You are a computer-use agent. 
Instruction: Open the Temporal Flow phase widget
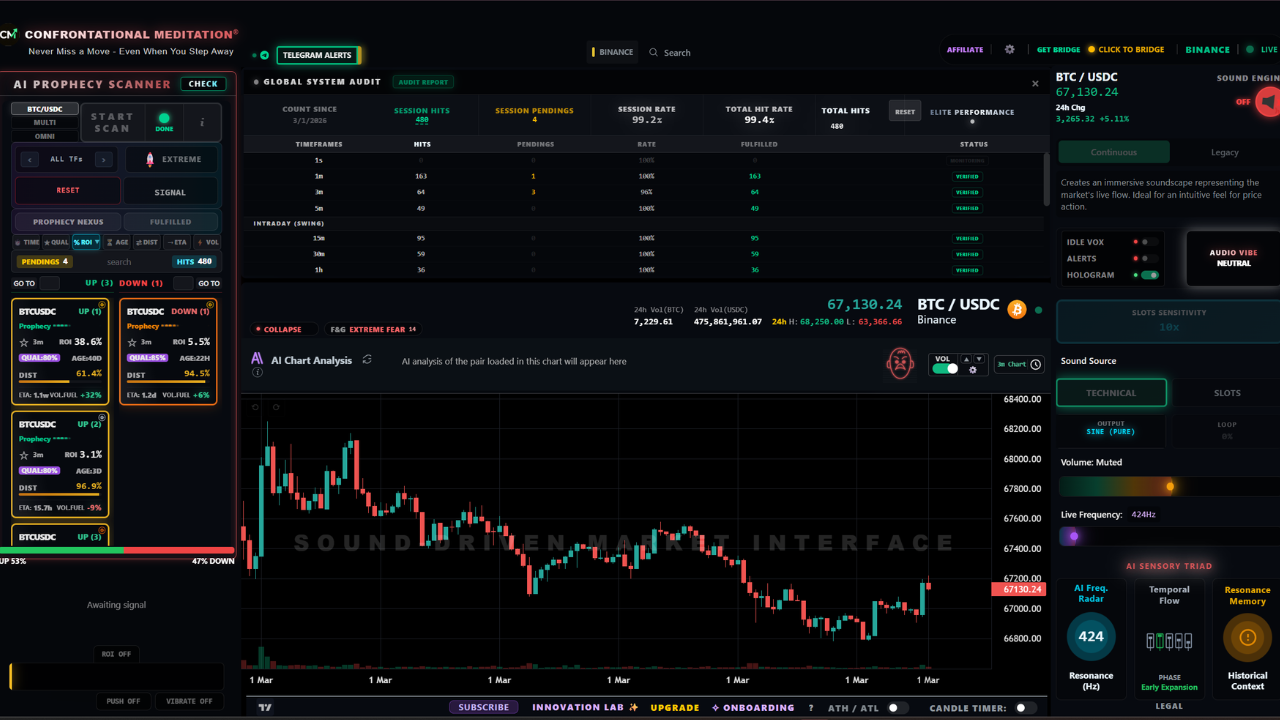point(1169,641)
